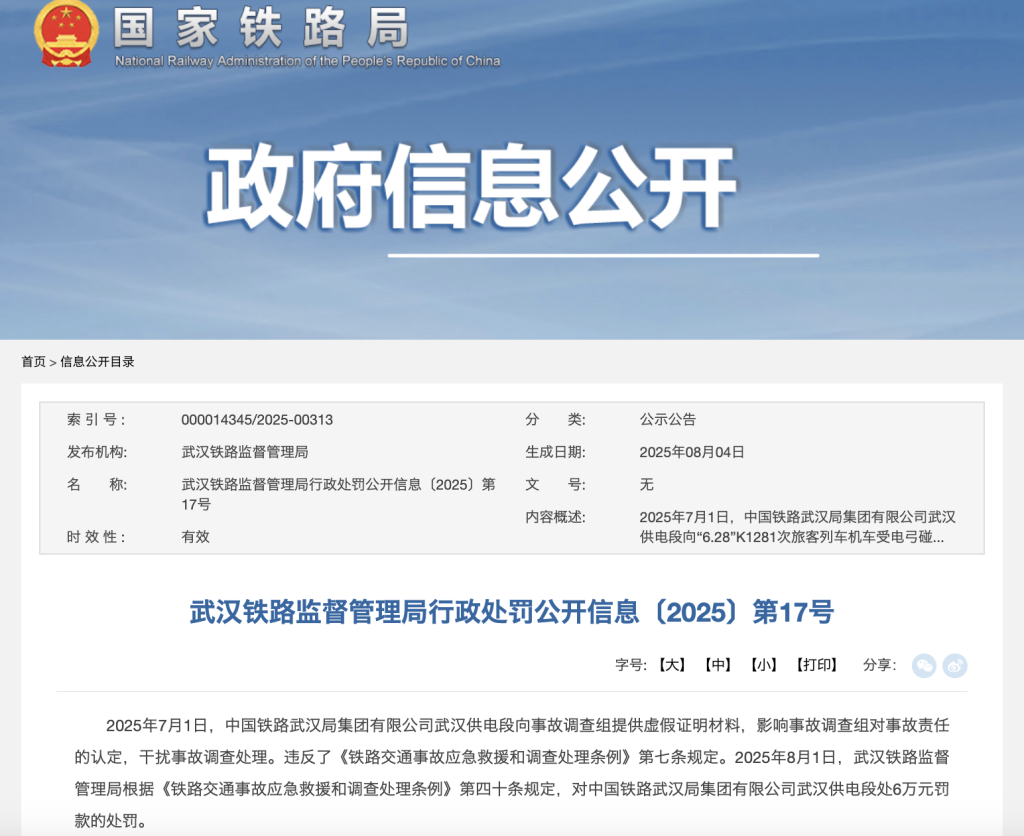Screen dimensions: 1024x836
Task: Share the notice via Weibo icon
Action: click(x=955, y=665)
